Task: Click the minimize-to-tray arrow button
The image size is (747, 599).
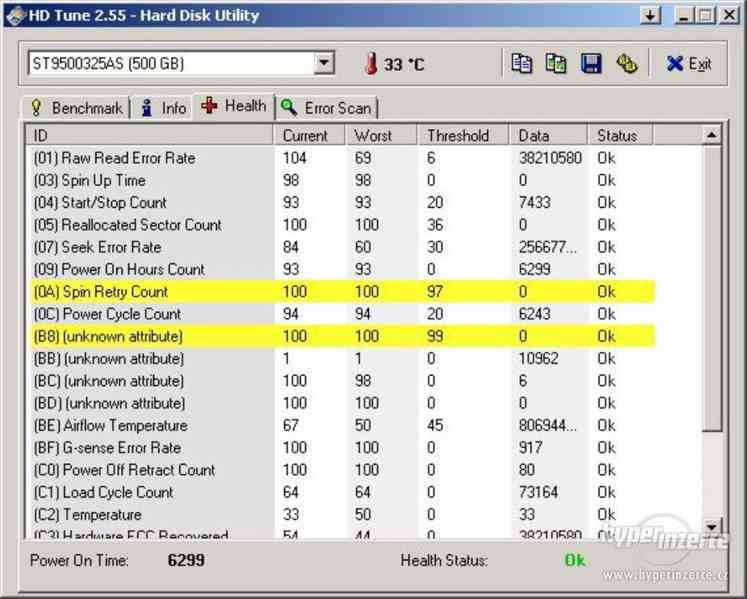Action: [650, 15]
